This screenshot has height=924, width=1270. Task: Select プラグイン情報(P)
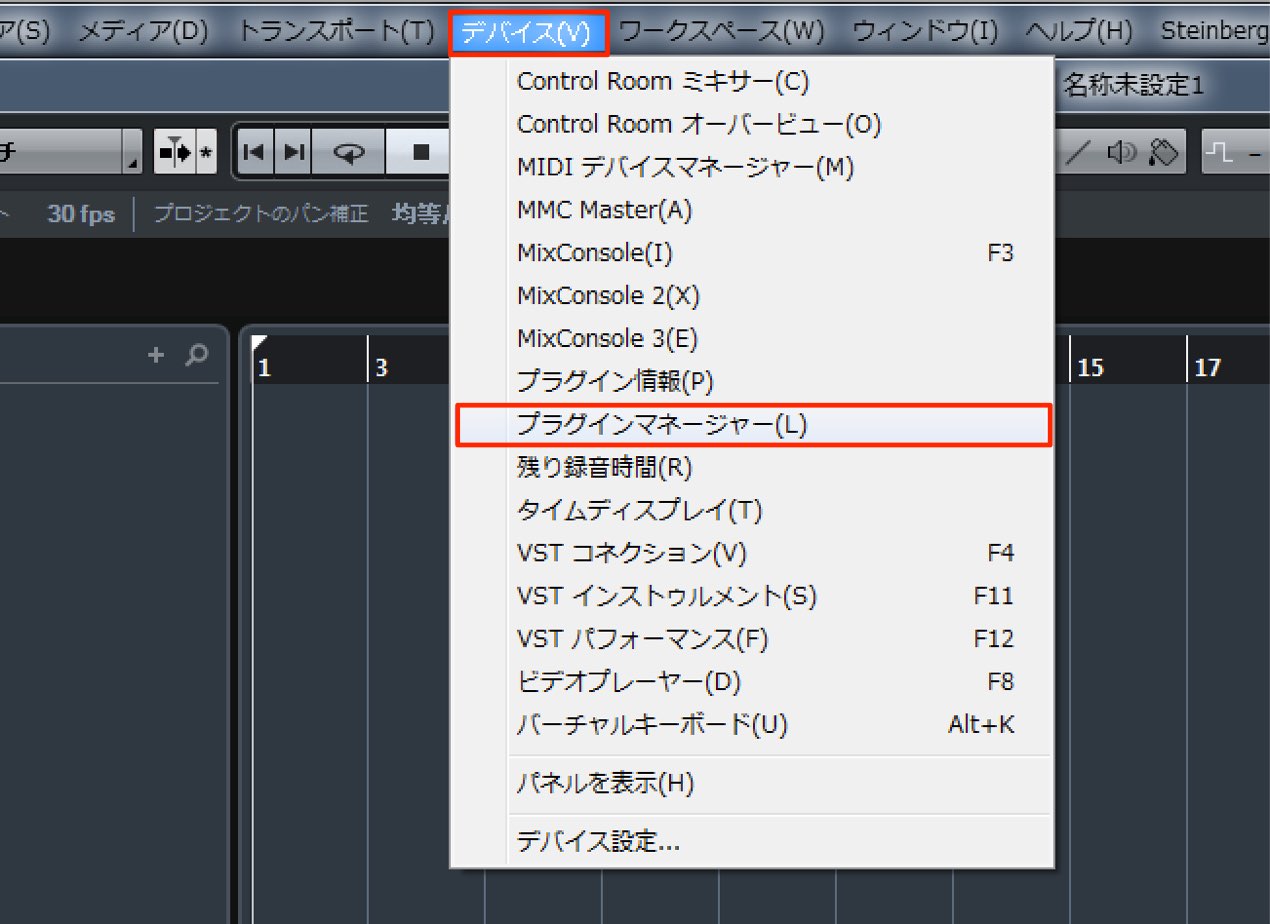point(752,382)
